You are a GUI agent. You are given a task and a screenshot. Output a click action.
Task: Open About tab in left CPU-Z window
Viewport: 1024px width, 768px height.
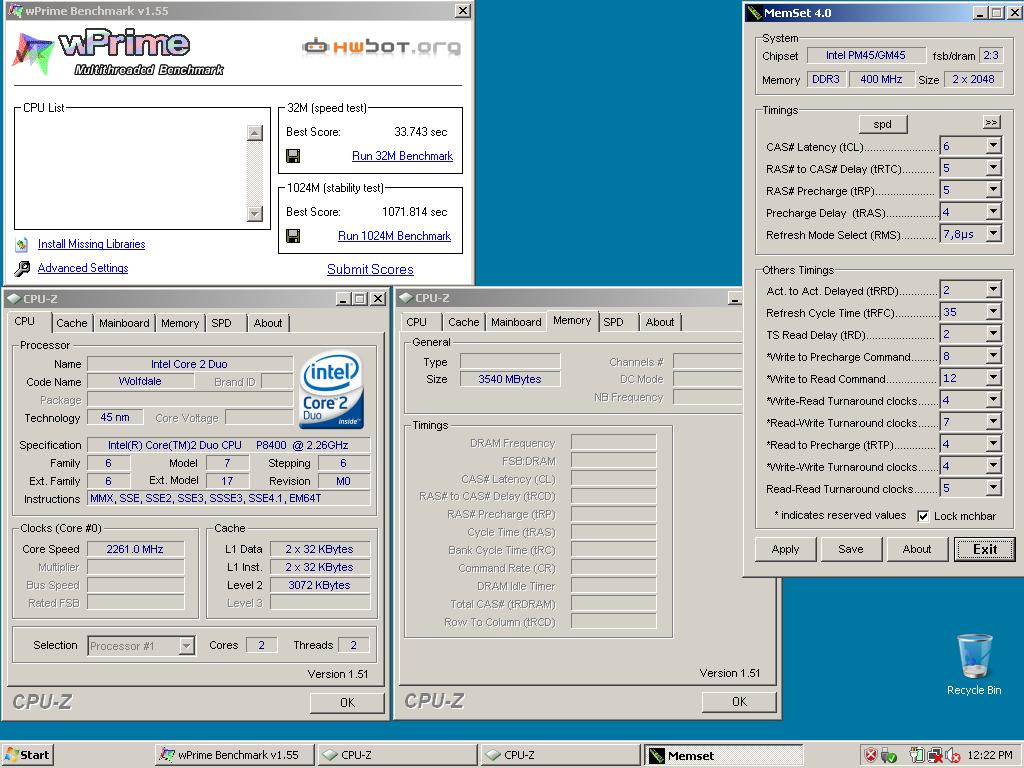(x=268, y=323)
